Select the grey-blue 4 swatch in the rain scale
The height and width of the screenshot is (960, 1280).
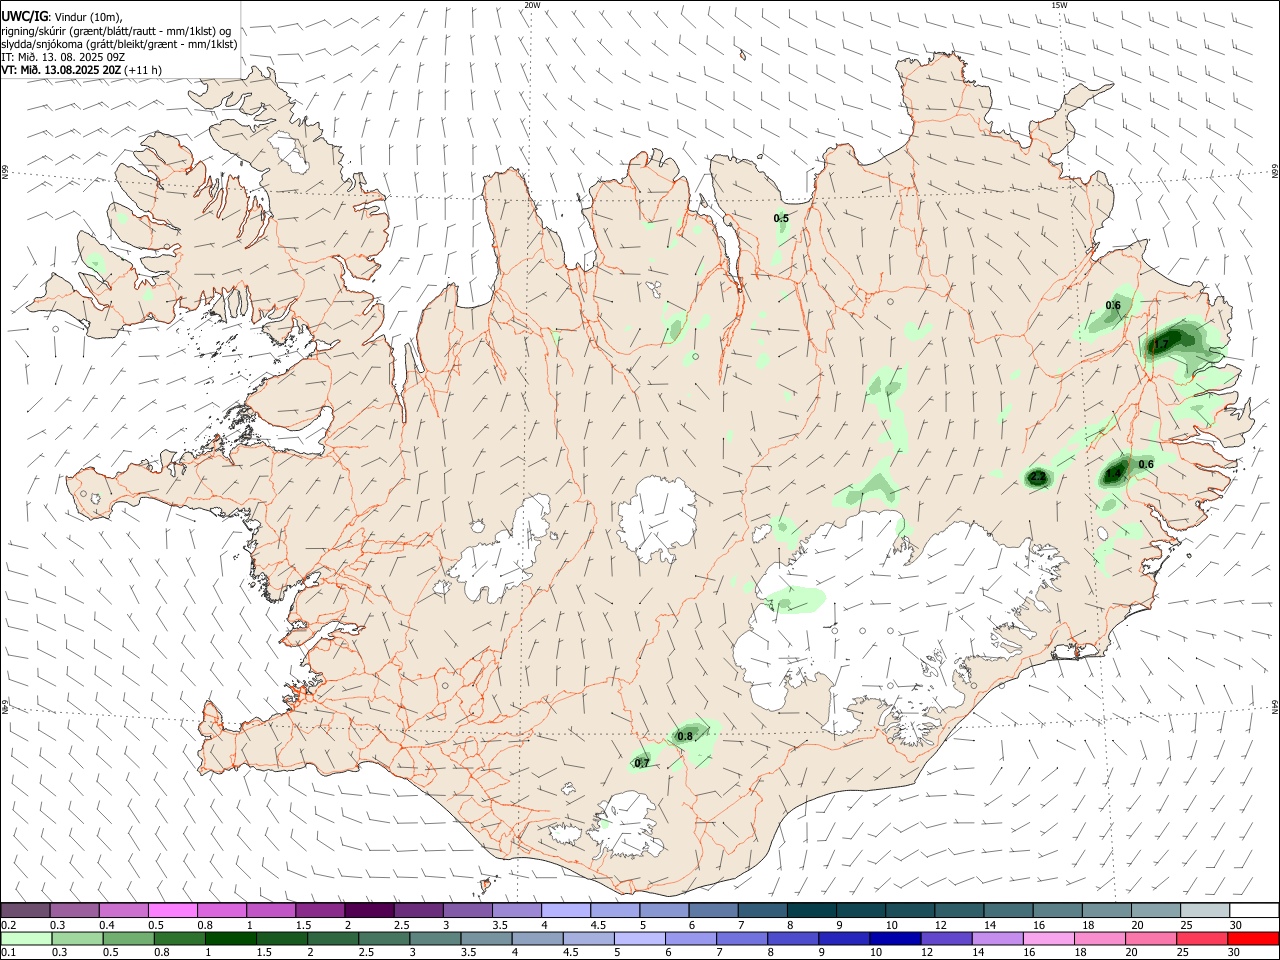tap(537, 938)
